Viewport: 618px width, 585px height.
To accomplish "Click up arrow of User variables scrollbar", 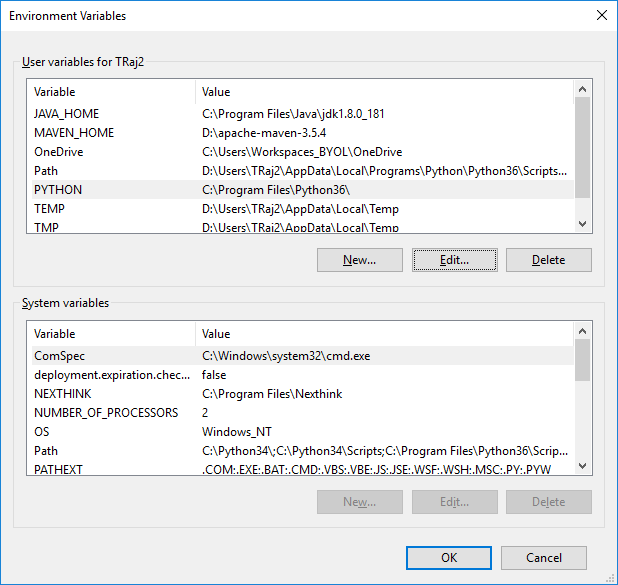I will (x=582, y=89).
